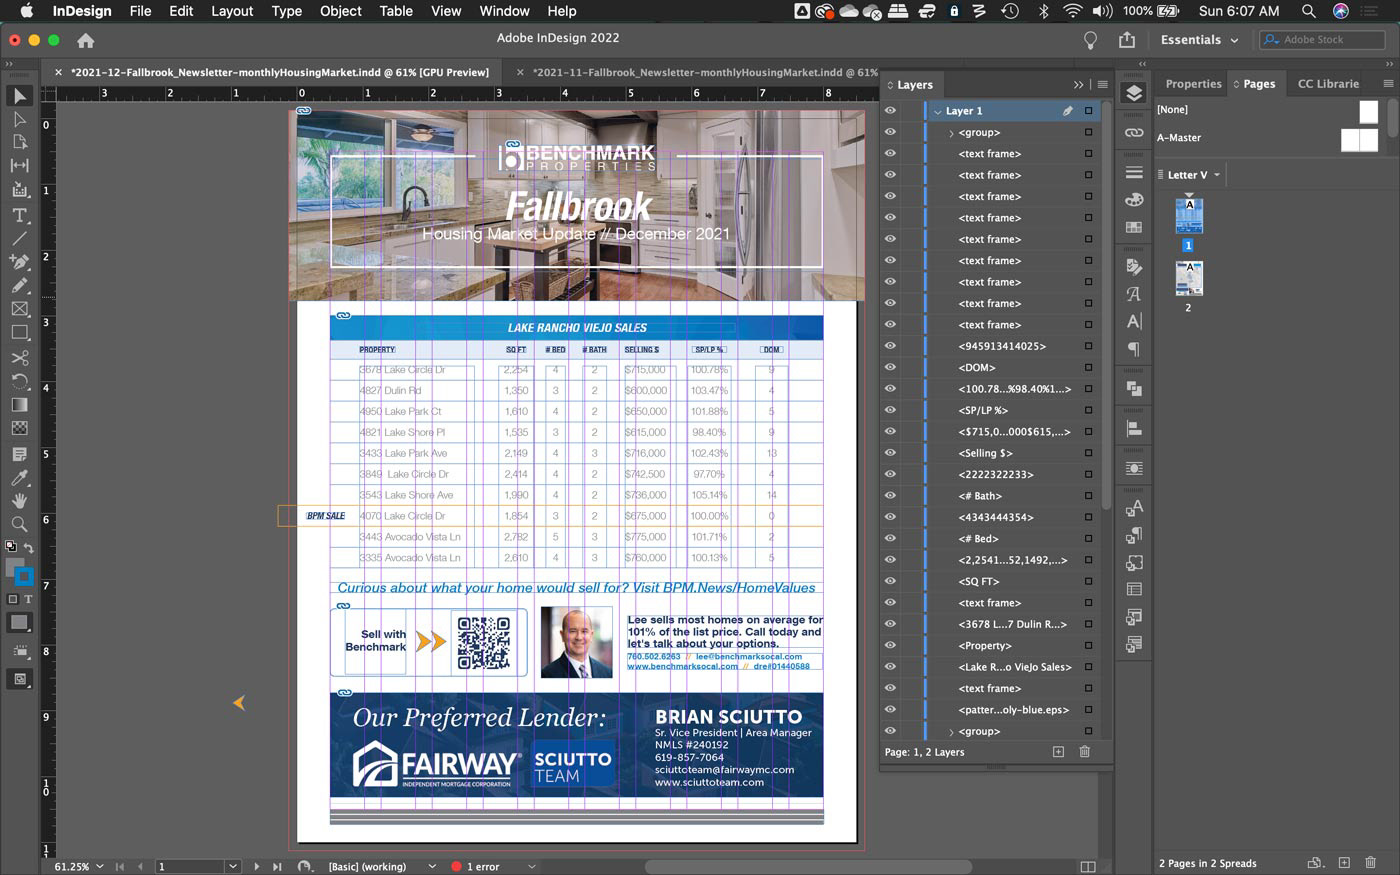Select the Selection tool arrow
1400x875 pixels.
coord(20,95)
